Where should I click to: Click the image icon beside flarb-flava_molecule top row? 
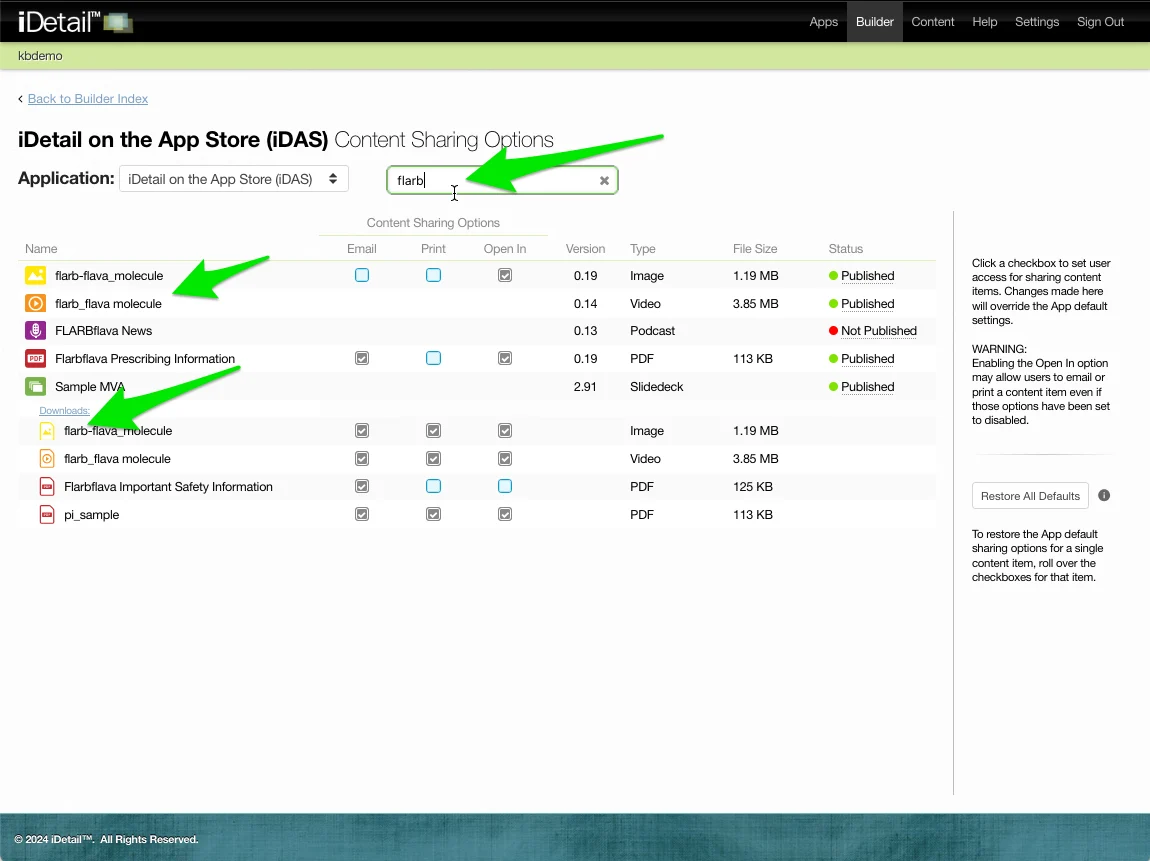(35, 275)
